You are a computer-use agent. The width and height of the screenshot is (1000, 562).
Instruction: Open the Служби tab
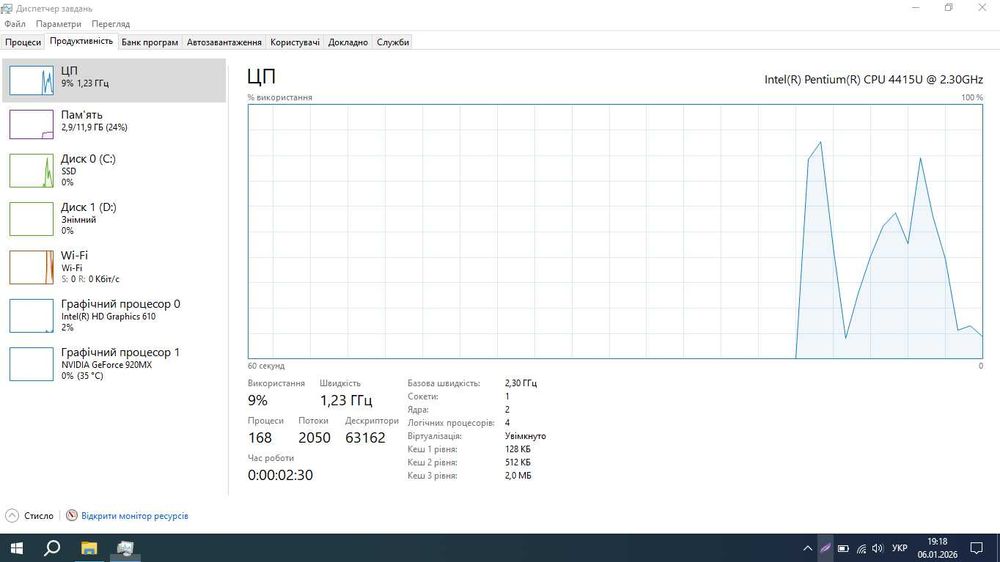click(393, 42)
